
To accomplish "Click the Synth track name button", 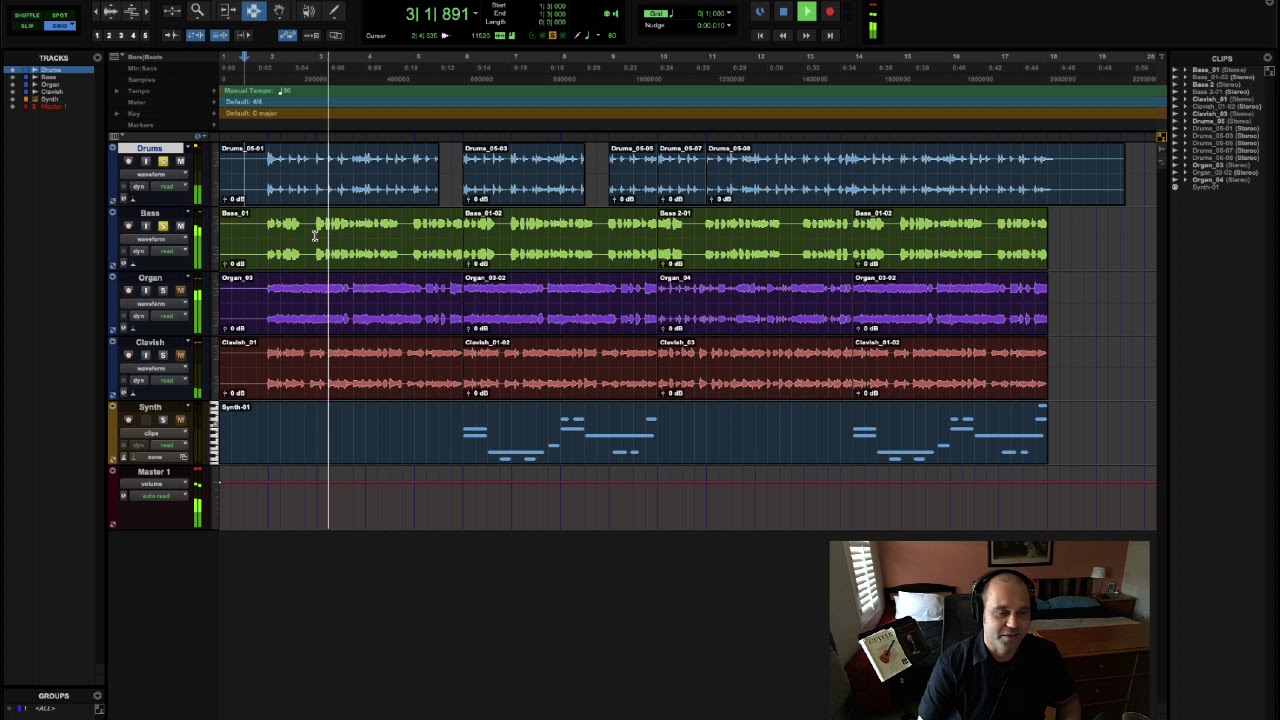I will click(x=149, y=407).
